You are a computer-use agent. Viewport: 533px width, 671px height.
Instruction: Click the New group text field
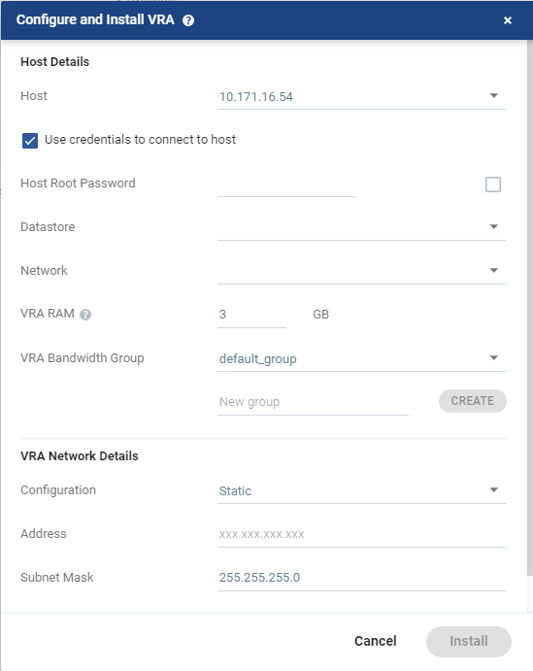coord(313,402)
